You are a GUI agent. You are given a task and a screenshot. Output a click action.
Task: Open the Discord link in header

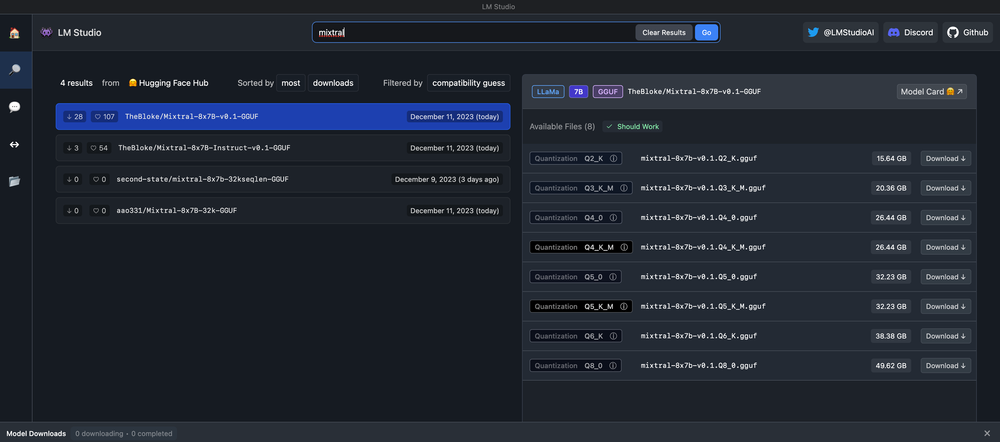910,33
